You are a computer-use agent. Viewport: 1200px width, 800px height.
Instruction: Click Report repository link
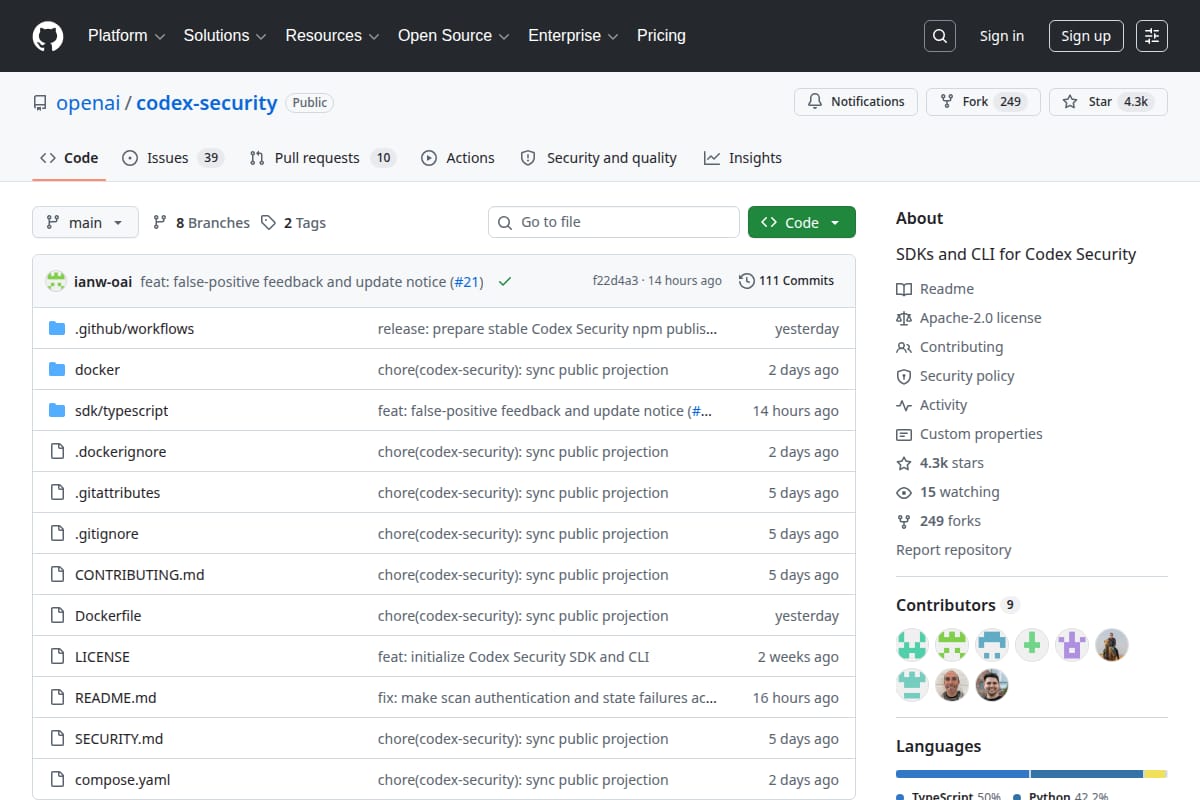point(954,550)
